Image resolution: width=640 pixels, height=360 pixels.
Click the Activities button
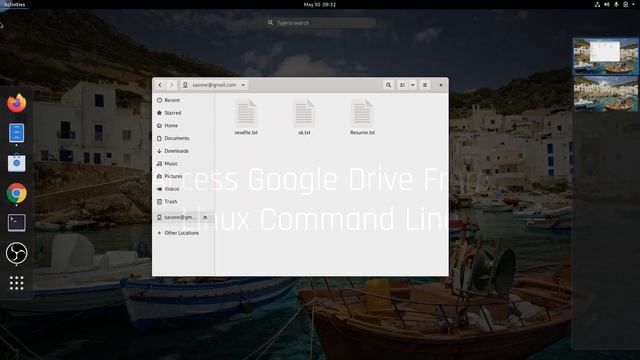pyautogui.click(x=14, y=4)
